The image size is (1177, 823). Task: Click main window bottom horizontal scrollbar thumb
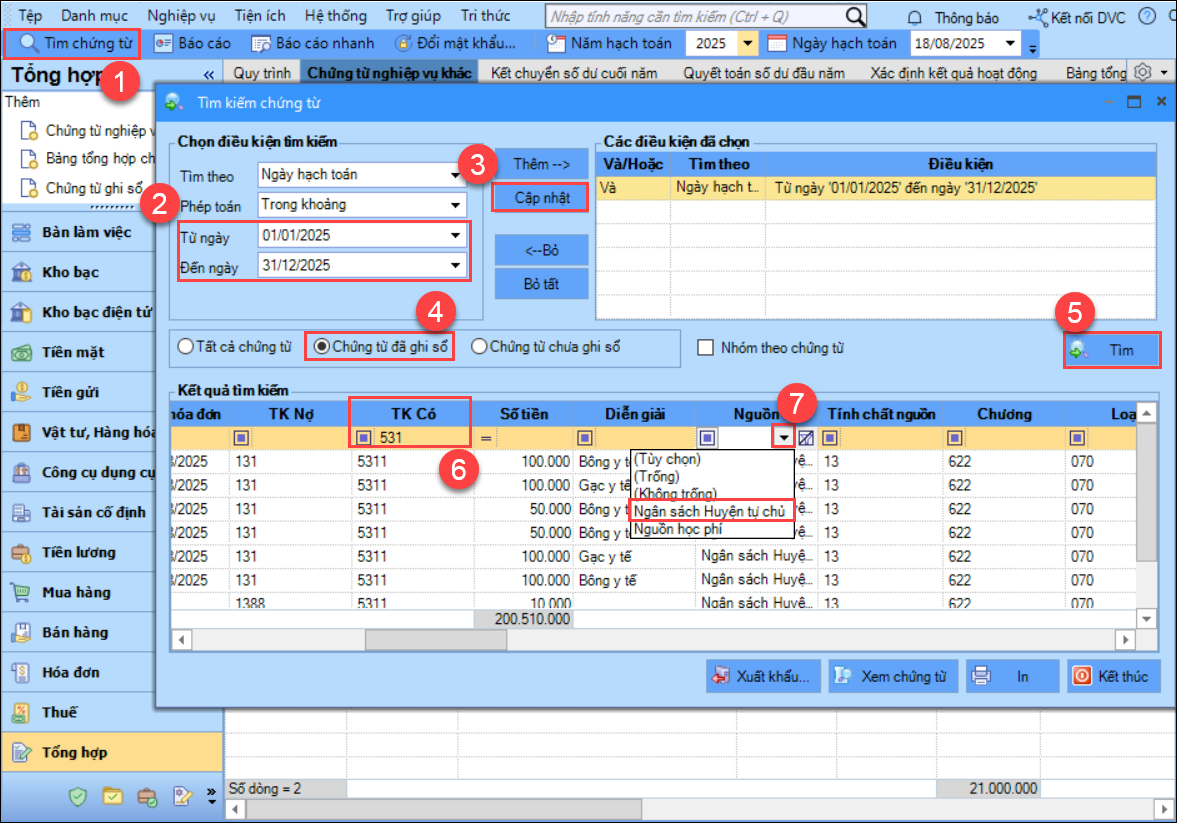click(x=444, y=809)
